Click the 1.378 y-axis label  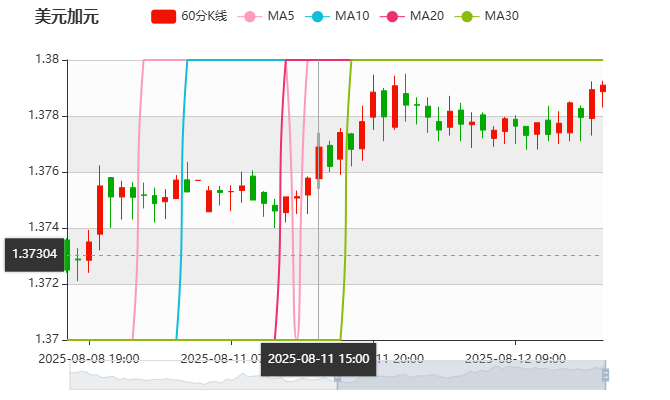point(46,116)
